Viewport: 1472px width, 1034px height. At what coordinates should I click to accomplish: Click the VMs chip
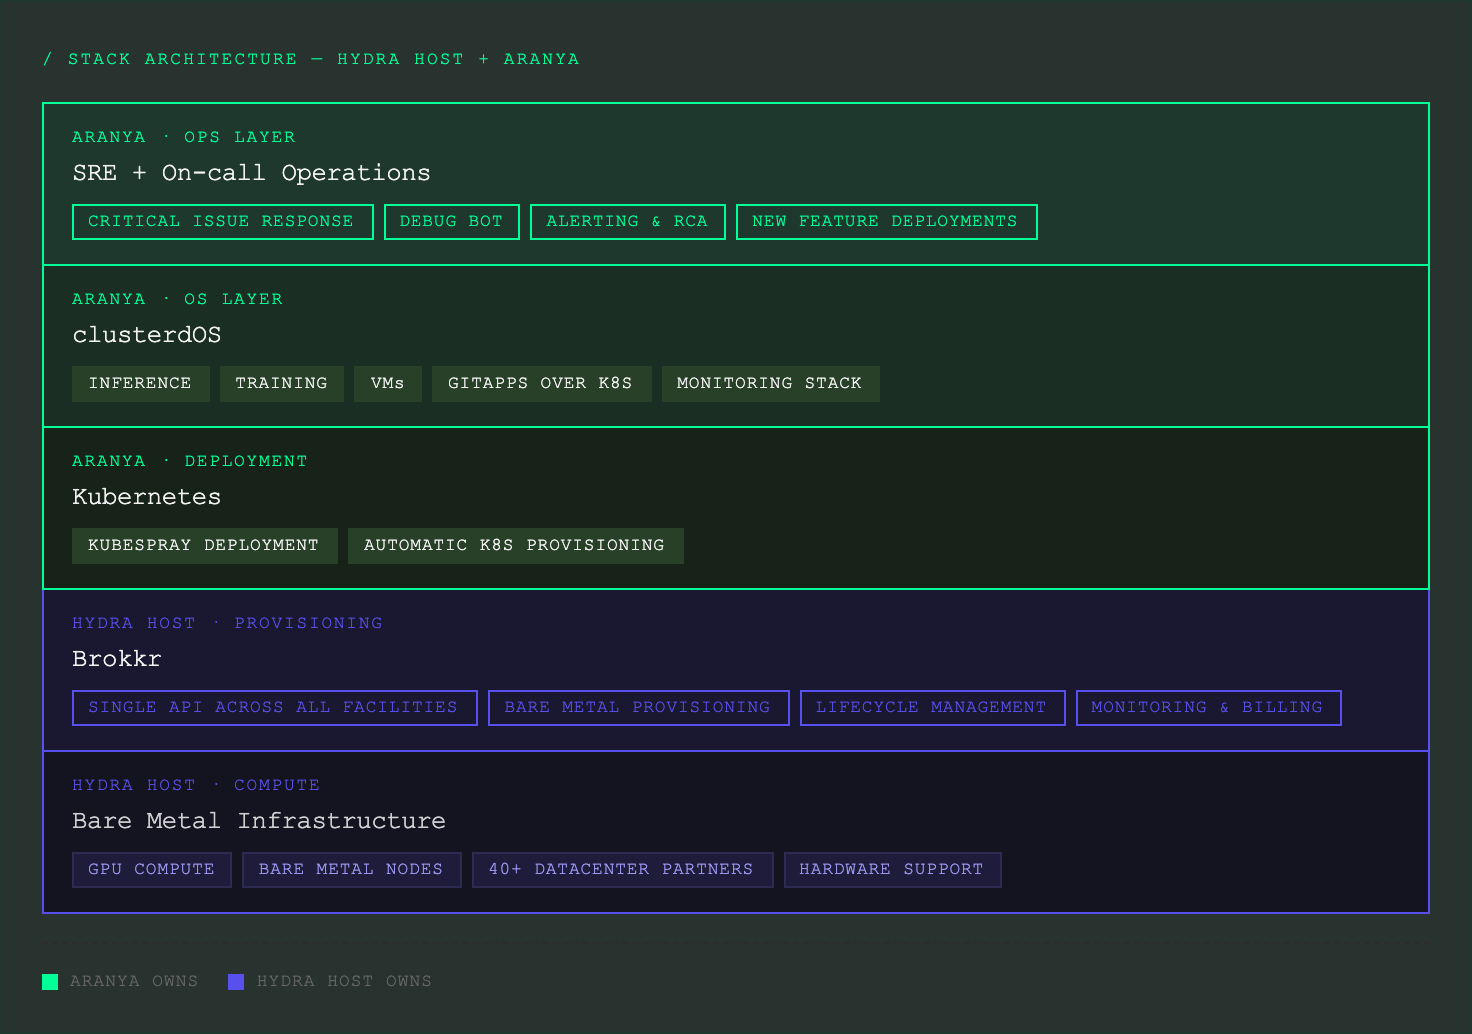coord(388,384)
